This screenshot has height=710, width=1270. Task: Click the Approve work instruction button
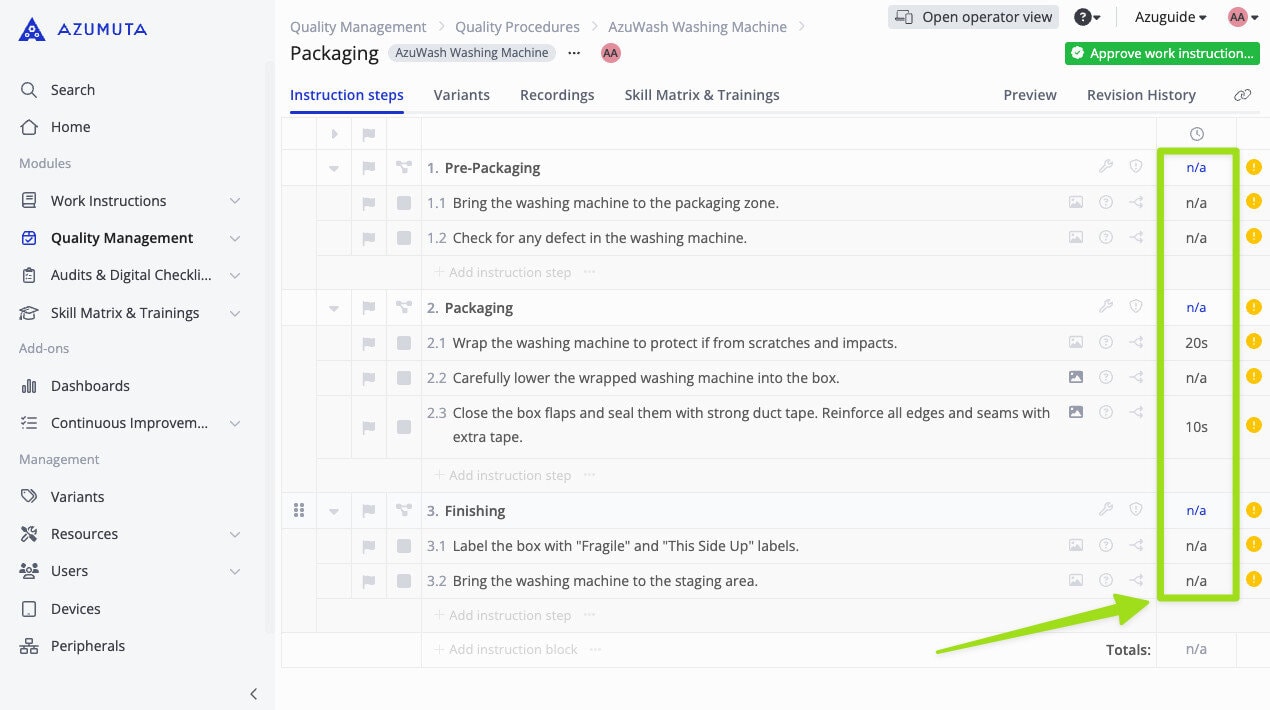click(x=1161, y=53)
